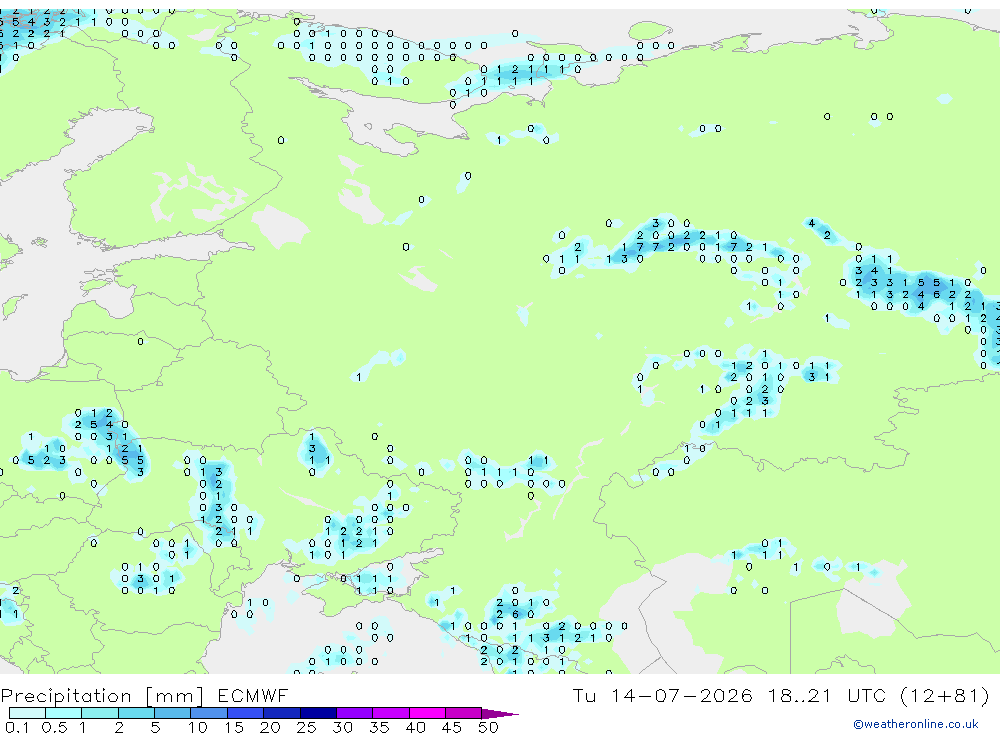The image size is (1000, 733).
Task: Select the 40–45 mm magenta legend swatch
Action: [427, 713]
